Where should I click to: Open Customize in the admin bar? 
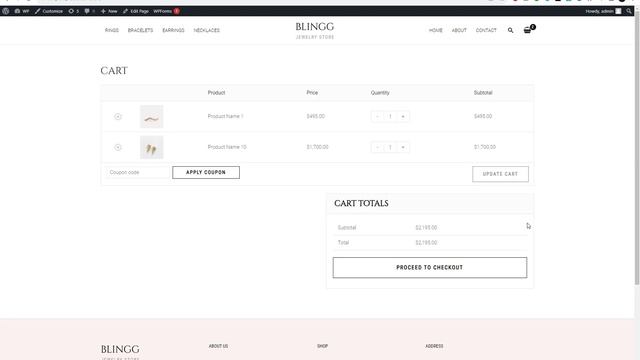tap(49, 11)
